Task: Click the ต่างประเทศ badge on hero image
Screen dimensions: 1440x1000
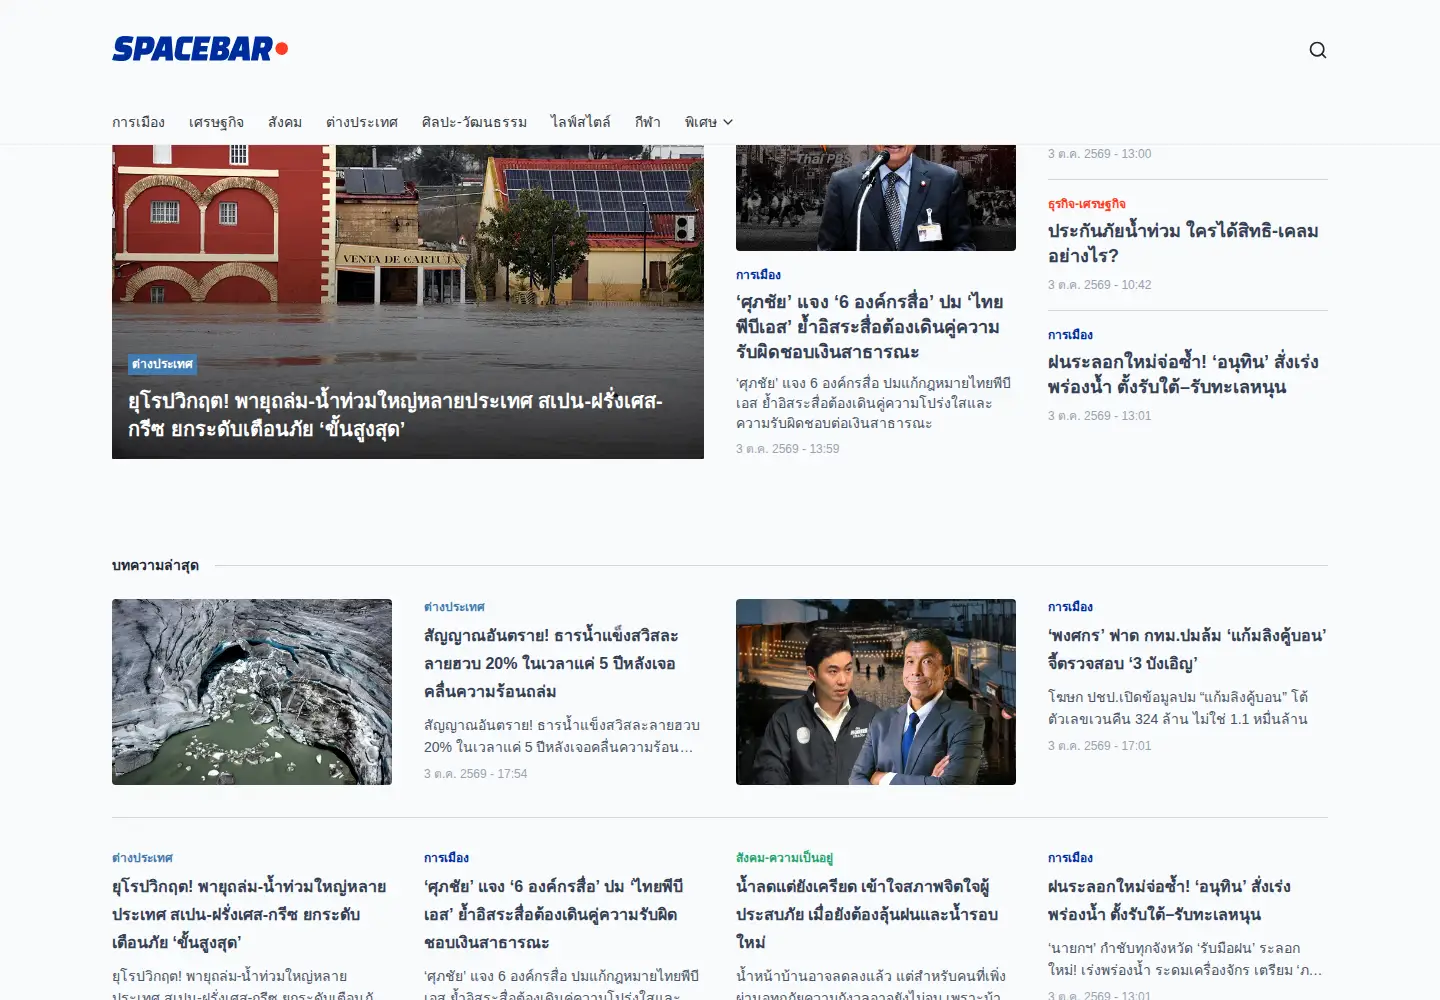Action: tap(162, 364)
